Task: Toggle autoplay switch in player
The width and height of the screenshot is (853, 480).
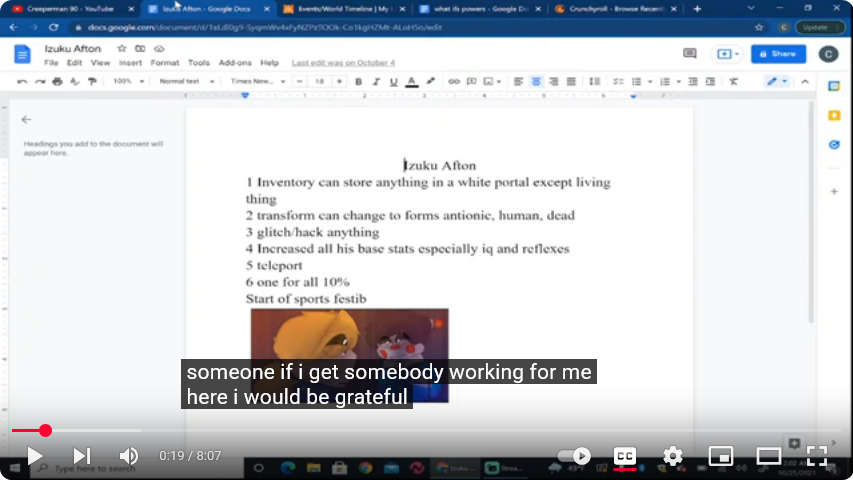Action: (574, 456)
